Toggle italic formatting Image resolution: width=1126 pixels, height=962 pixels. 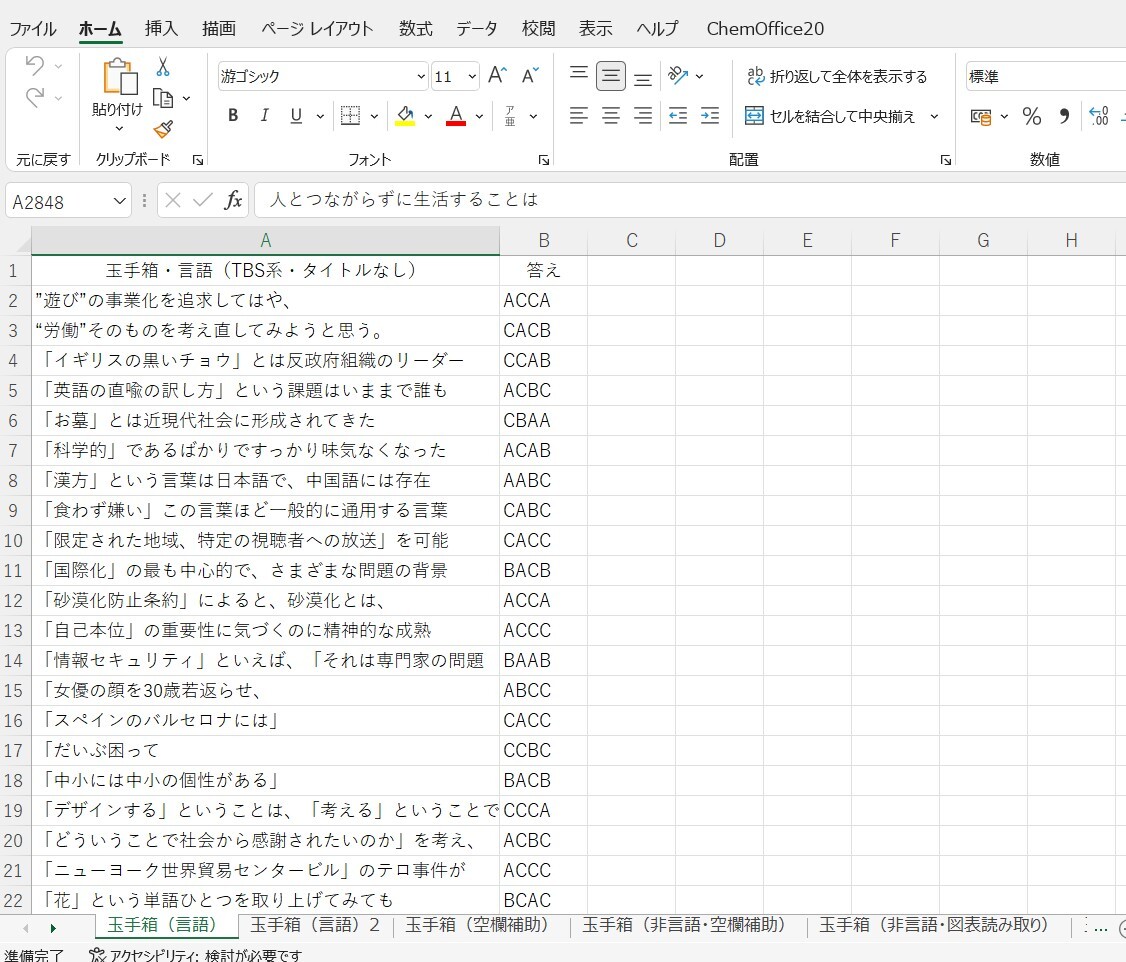pyautogui.click(x=265, y=116)
